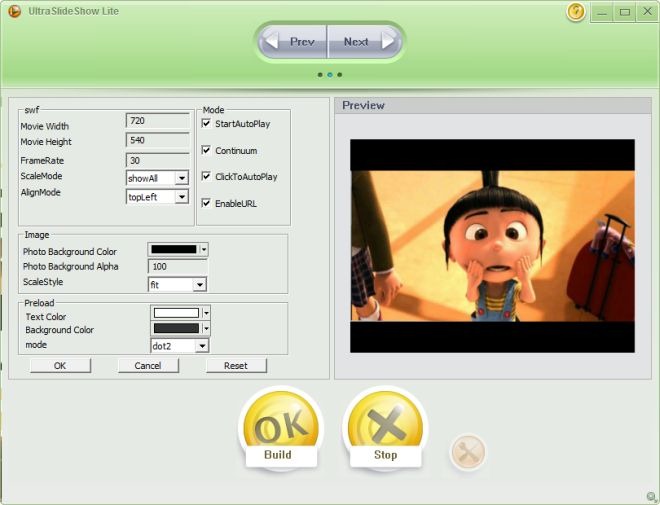Image resolution: width=660 pixels, height=505 pixels.
Task: Click the FrameRate input field
Action: click(x=158, y=160)
